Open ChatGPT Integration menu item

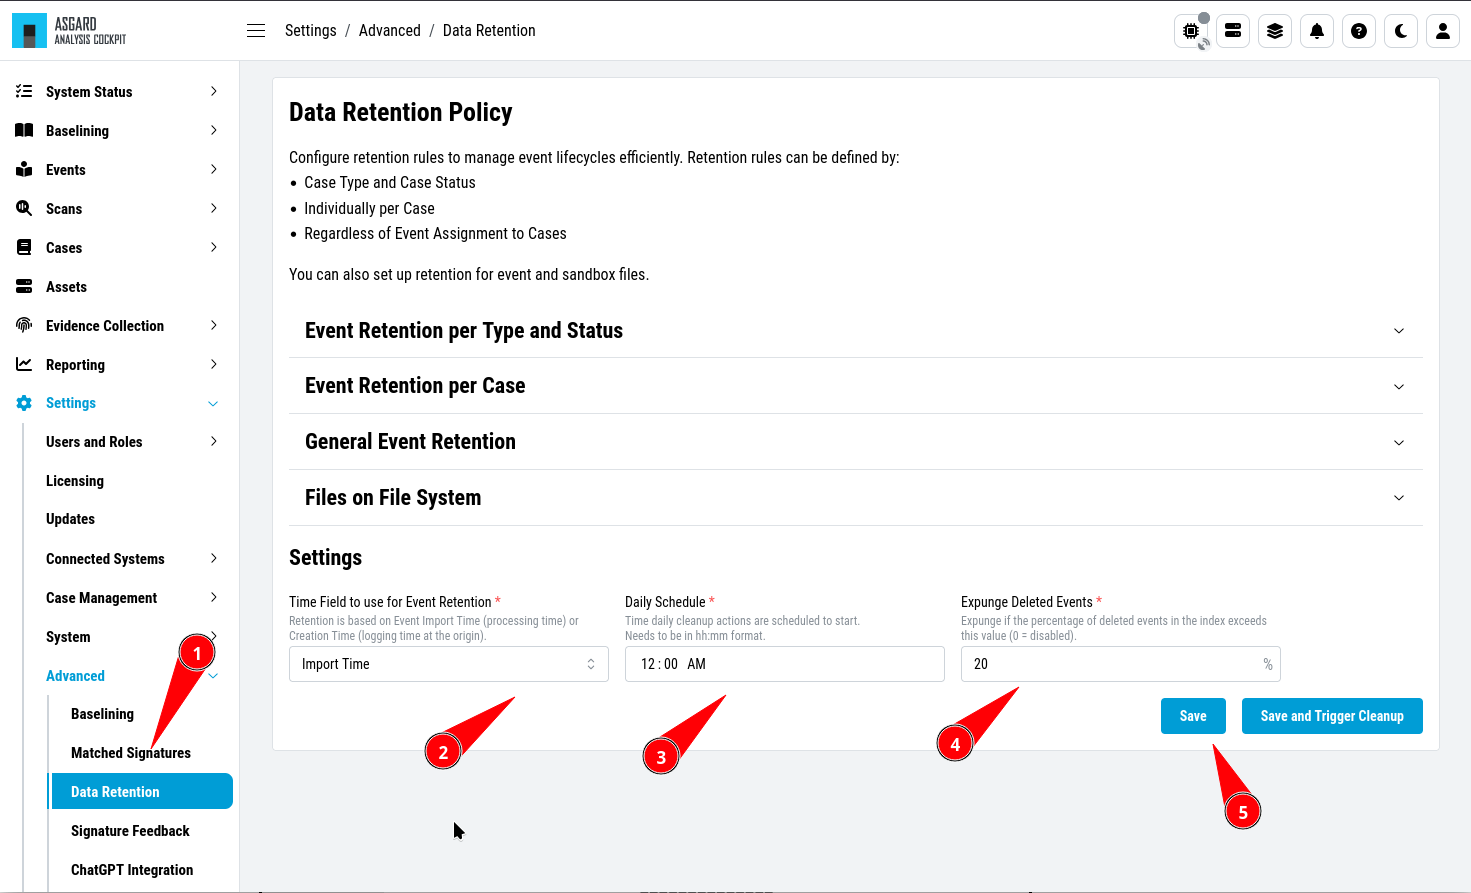pyautogui.click(x=132, y=870)
